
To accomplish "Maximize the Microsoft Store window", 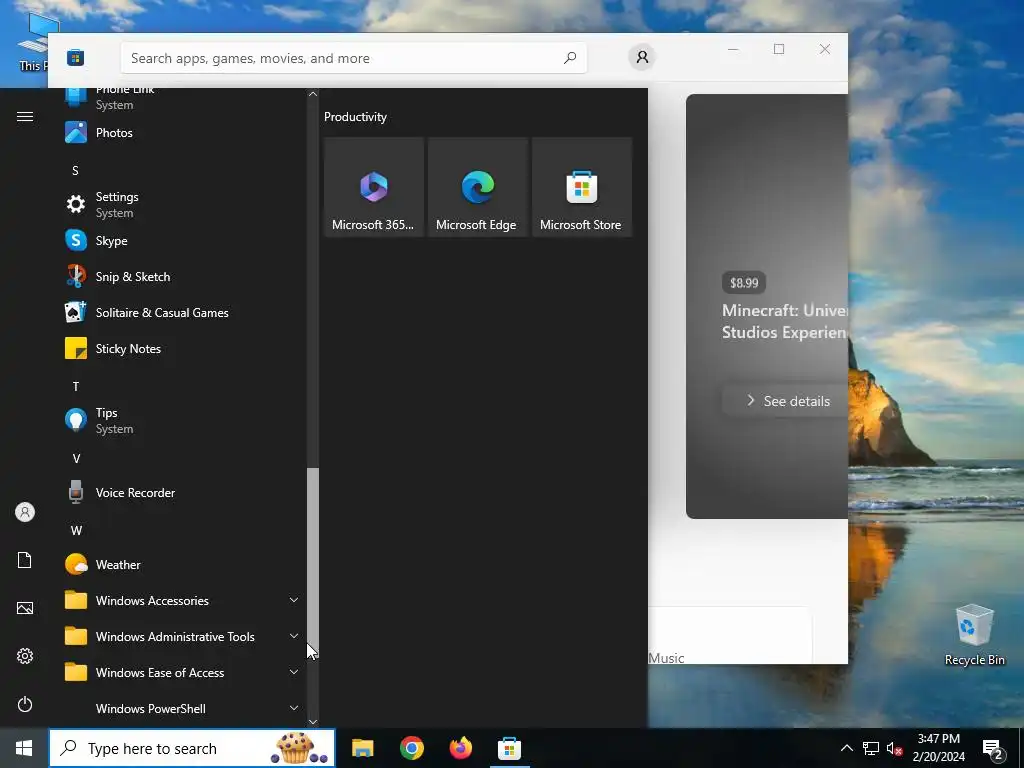I will pos(778,49).
